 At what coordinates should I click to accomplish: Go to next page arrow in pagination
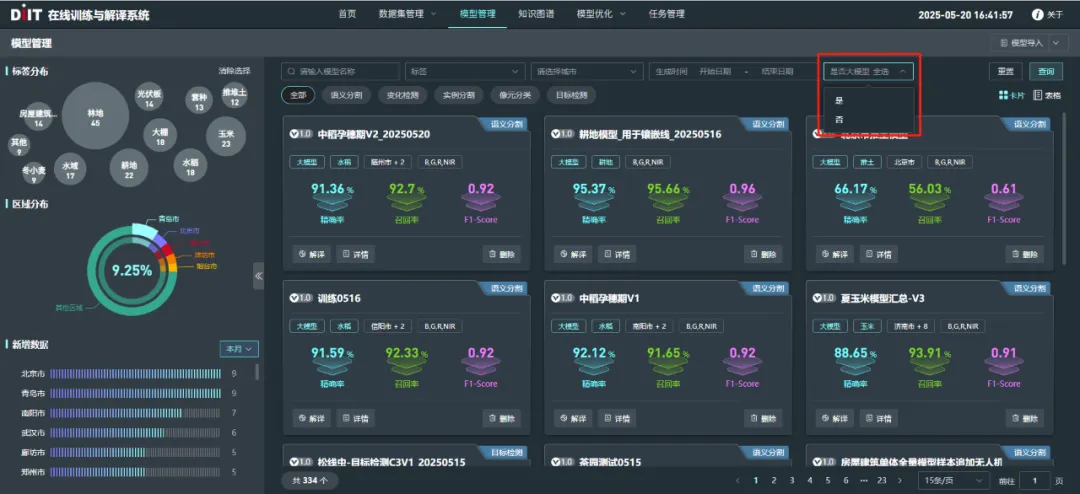(x=901, y=480)
